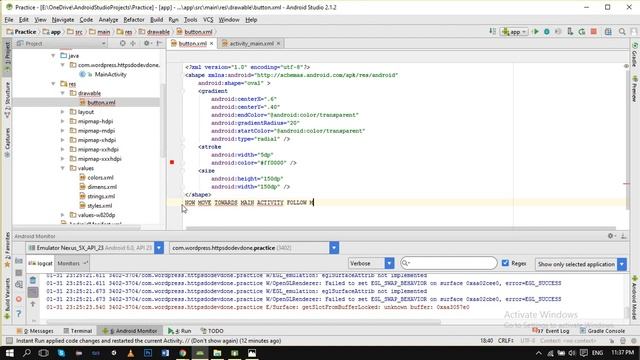Open the Project Structure toolbar icon

[x=608, y=31]
